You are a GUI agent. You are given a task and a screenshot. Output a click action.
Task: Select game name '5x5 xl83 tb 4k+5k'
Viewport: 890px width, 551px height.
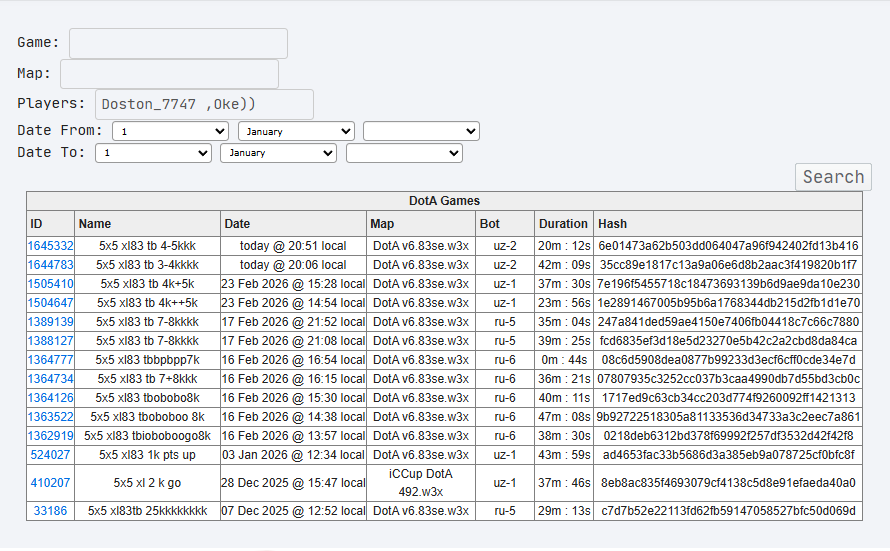pos(148,284)
